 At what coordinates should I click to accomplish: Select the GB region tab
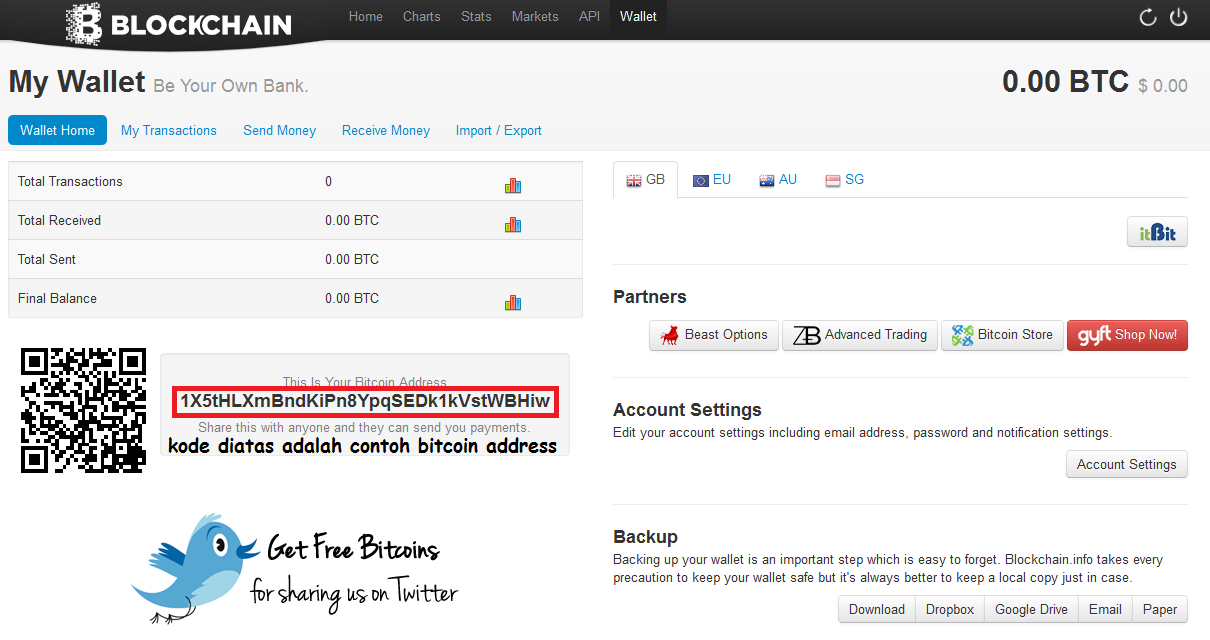tap(645, 180)
